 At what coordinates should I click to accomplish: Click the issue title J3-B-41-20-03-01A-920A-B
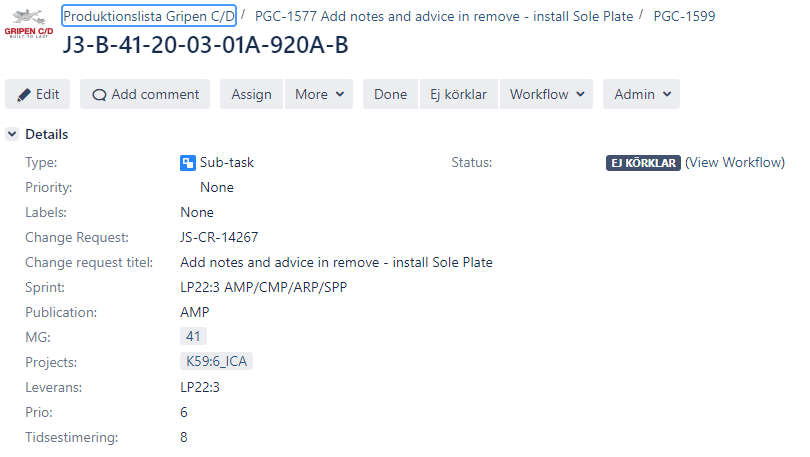pos(206,45)
